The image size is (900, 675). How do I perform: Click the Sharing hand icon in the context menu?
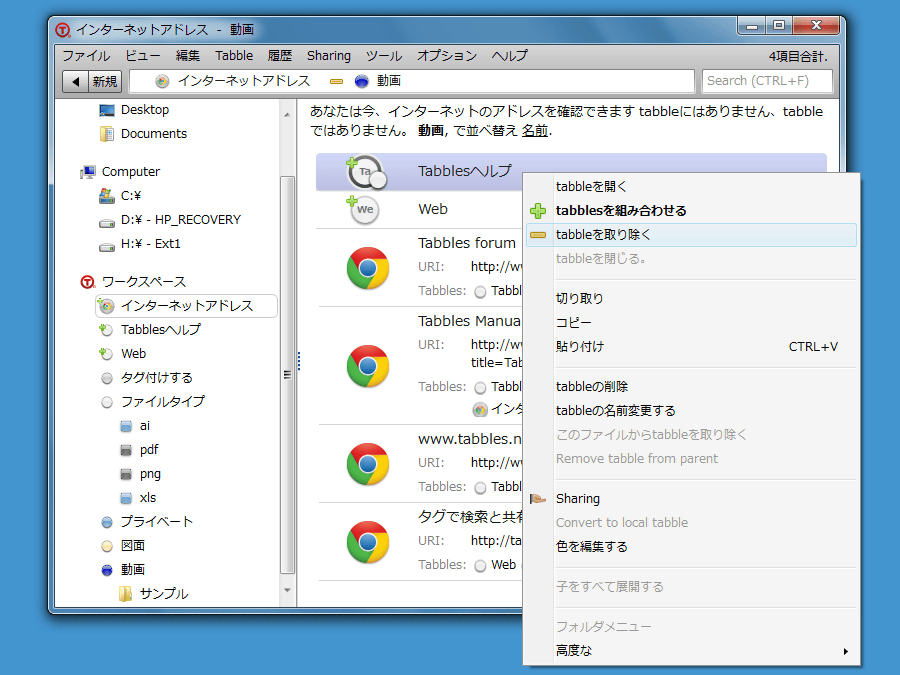538,499
